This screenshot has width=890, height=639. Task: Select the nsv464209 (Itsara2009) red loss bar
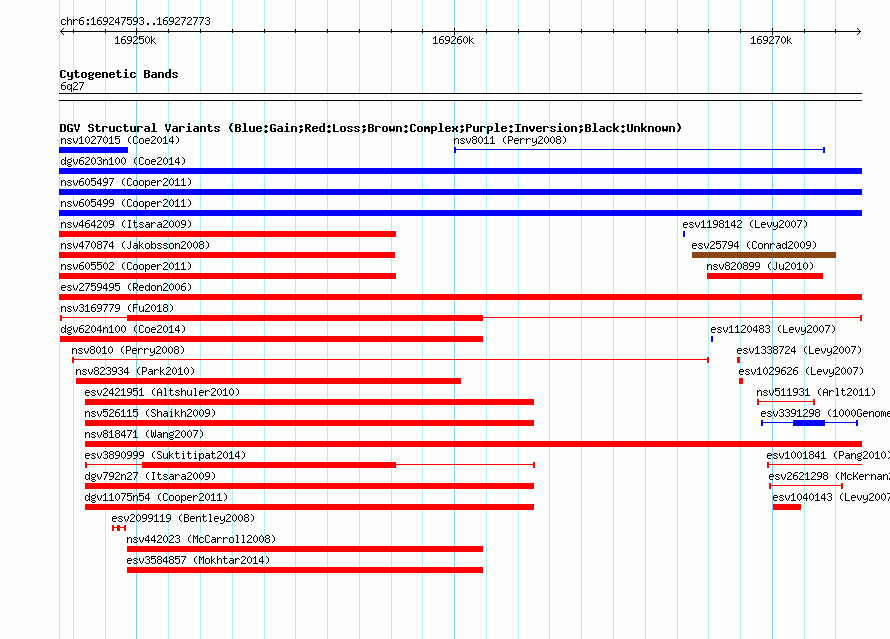coord(228,234)
